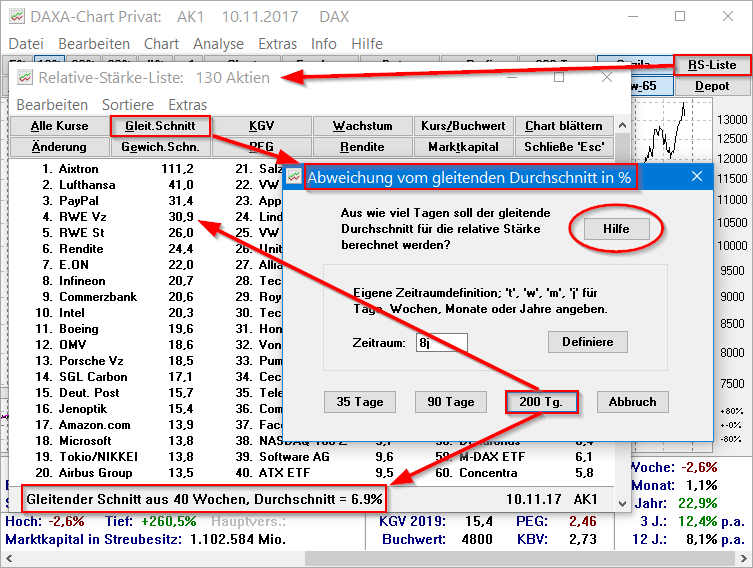753x568 pixels.
Task: Open the RS-Liste button
Action: (712, 65)
